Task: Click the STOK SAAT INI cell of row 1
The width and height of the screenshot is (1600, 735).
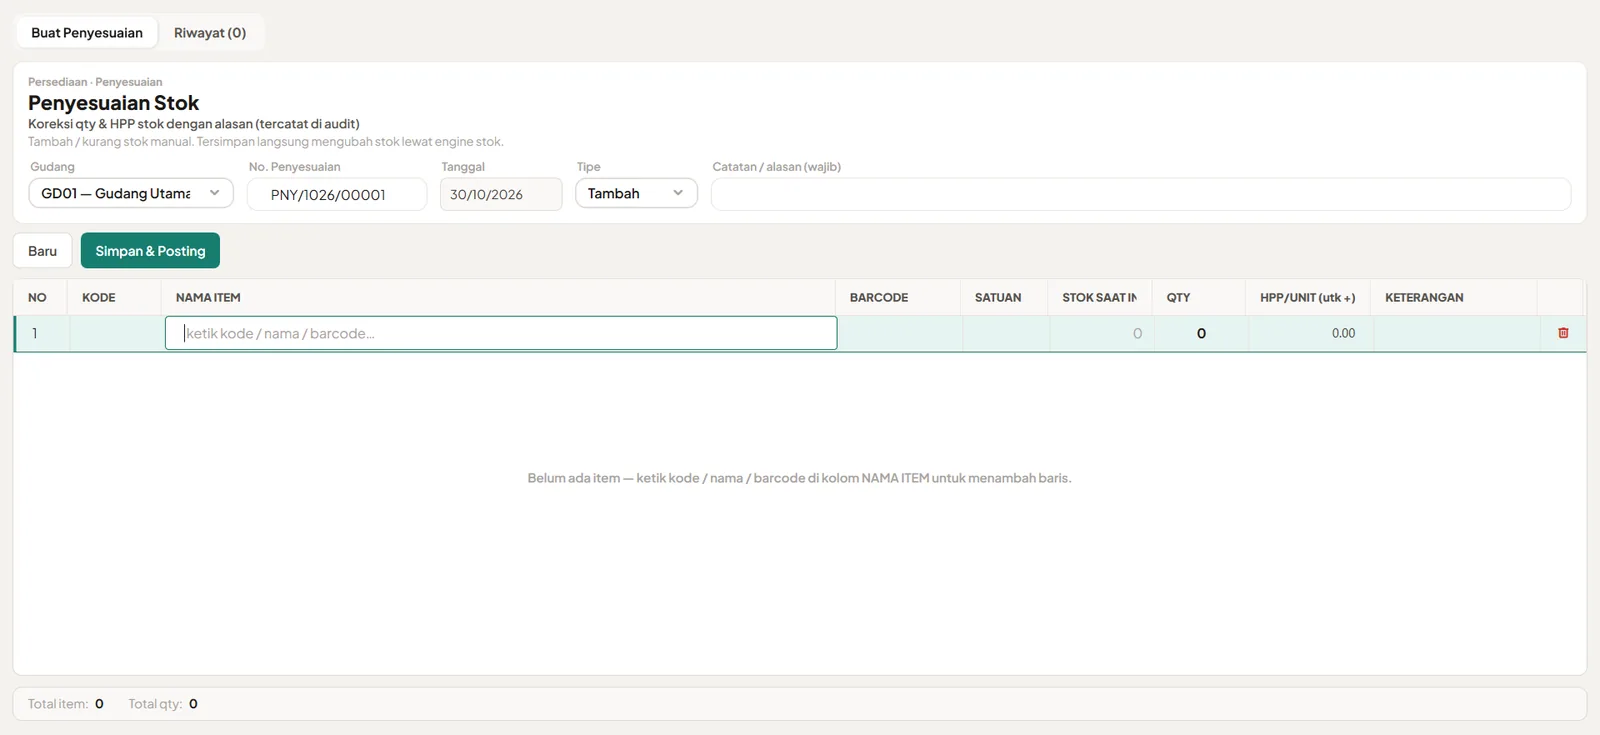Action: click(1102, 333)
